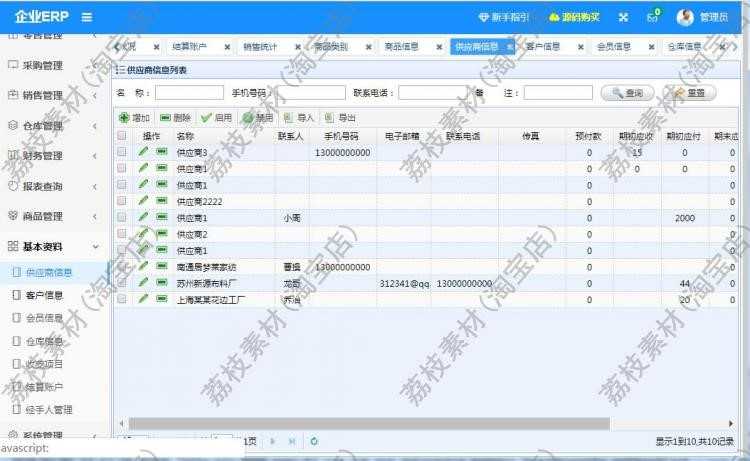Focus the 名称 search input field
Viewport: 750px width, 461px height.
pos(189,92)
